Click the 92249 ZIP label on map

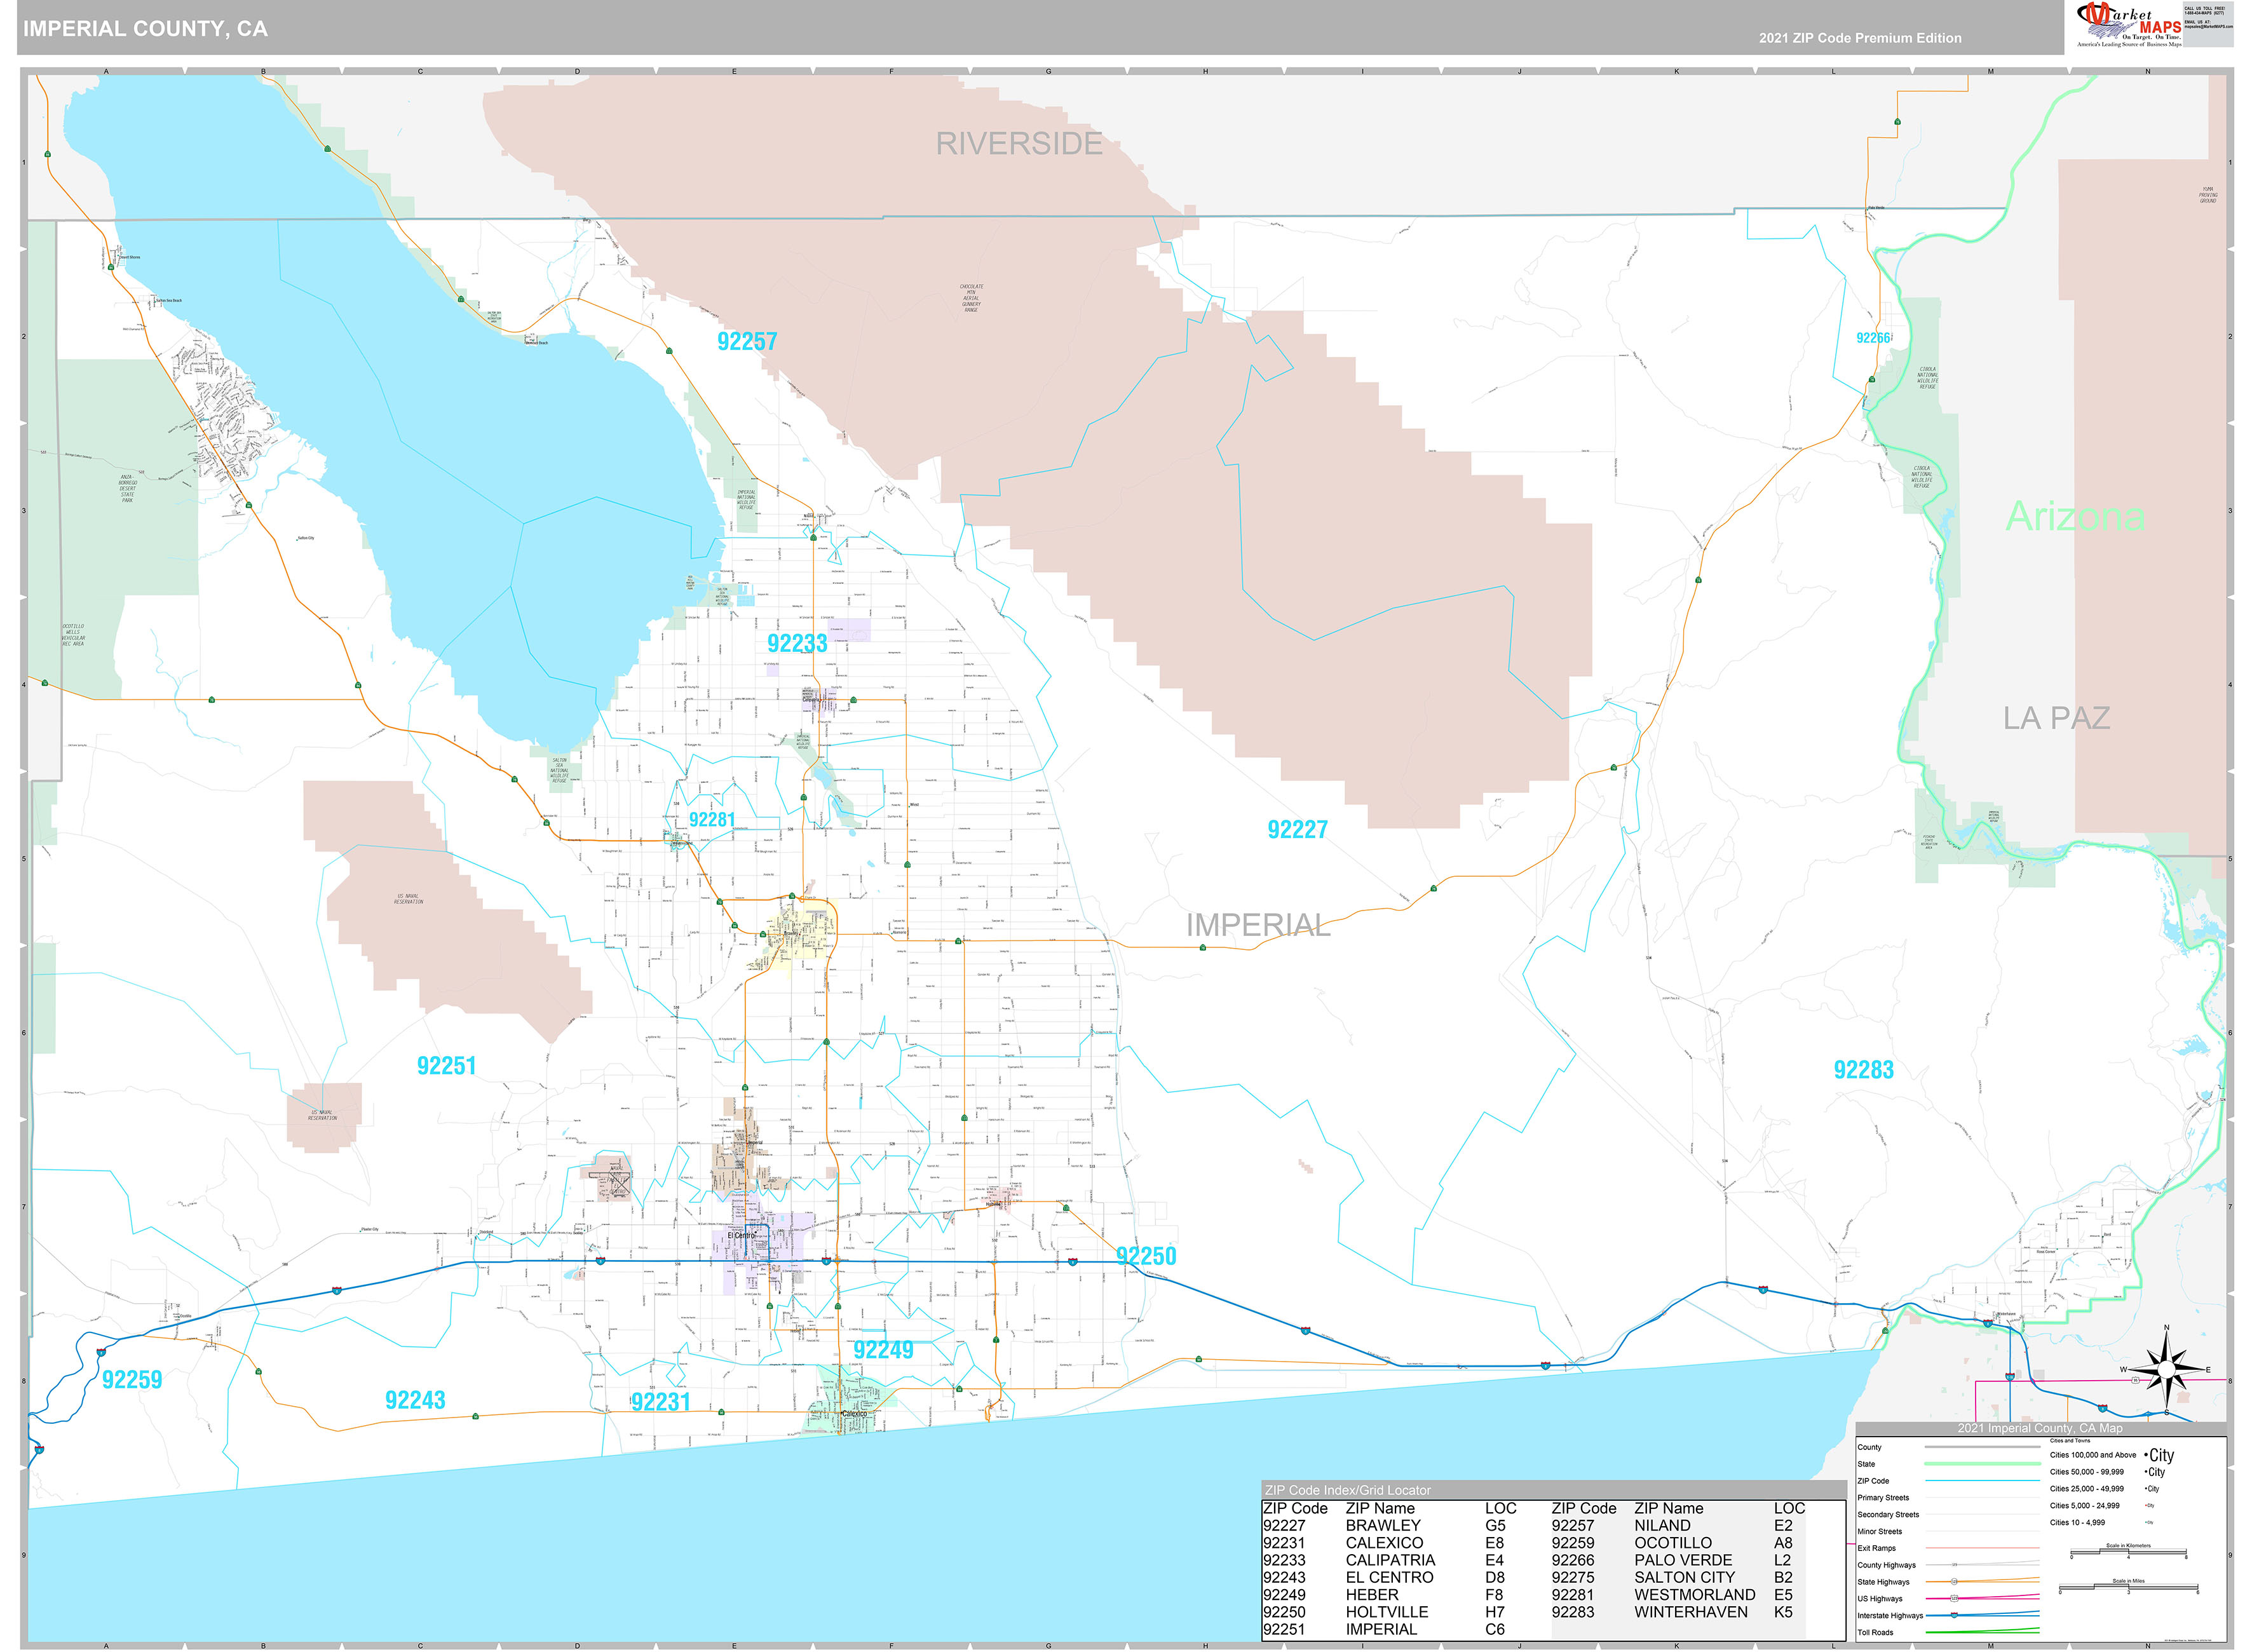883,1350
